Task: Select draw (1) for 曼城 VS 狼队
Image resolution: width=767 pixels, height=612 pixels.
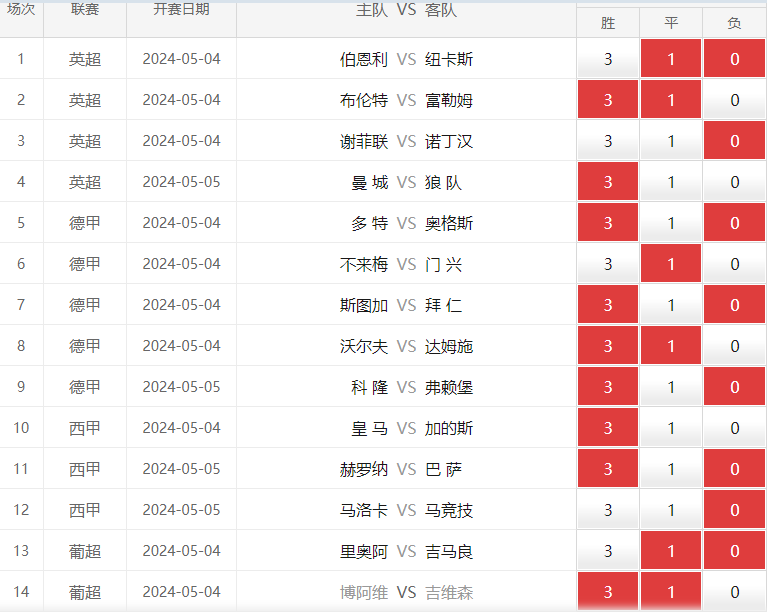Action: [671, 182]
